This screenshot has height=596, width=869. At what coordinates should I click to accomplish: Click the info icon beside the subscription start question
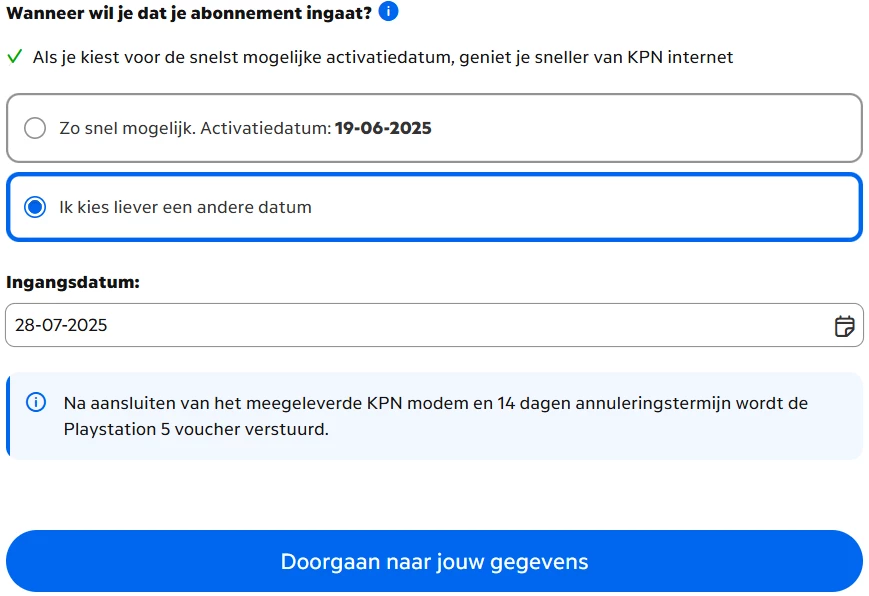pyautogui.click(x=388, y=11)
